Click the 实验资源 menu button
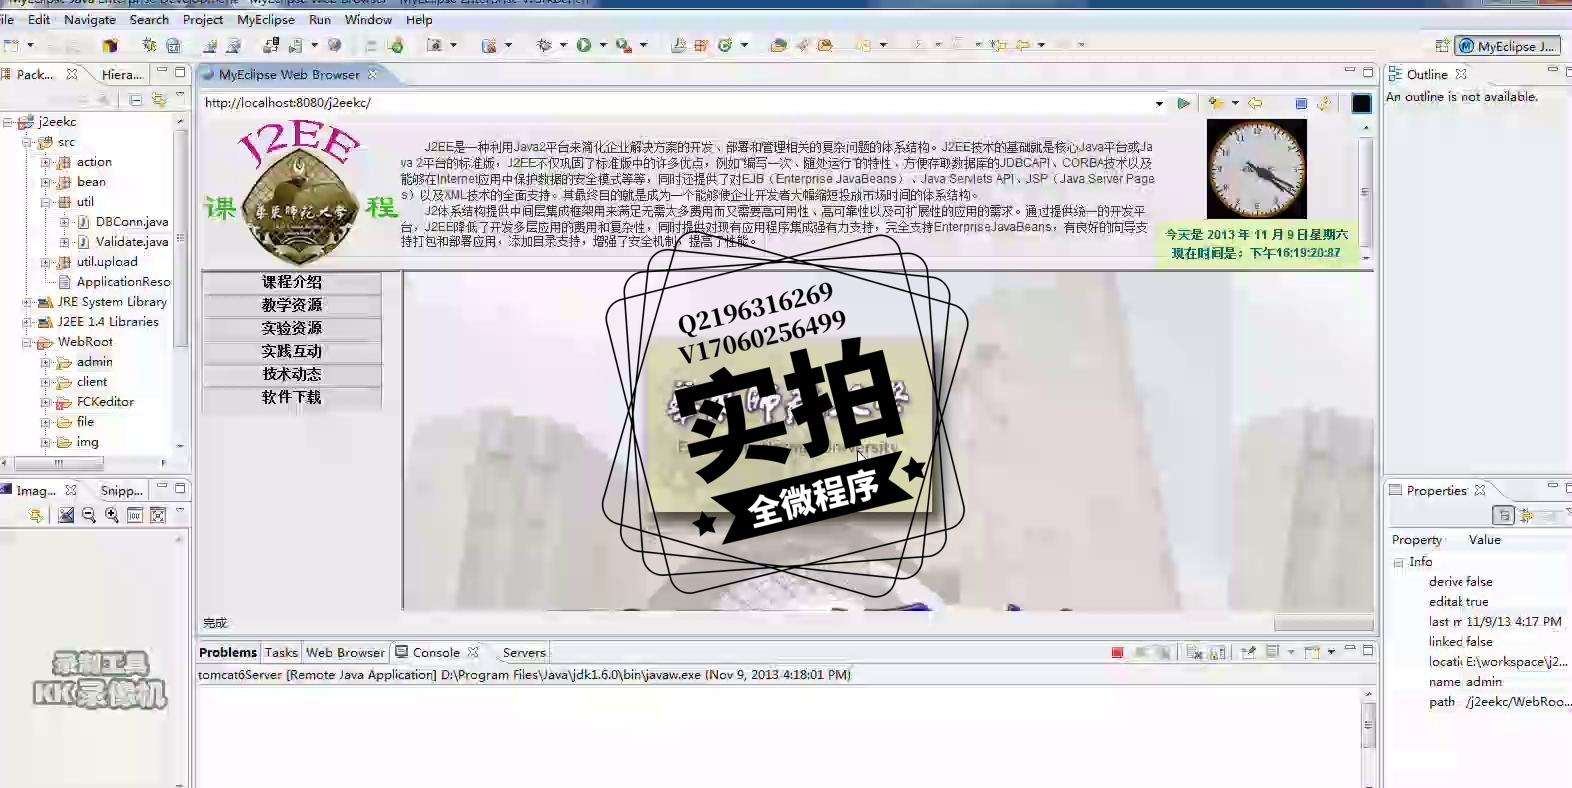Viewport: 1572px width, 788px height. coord(292,328)
